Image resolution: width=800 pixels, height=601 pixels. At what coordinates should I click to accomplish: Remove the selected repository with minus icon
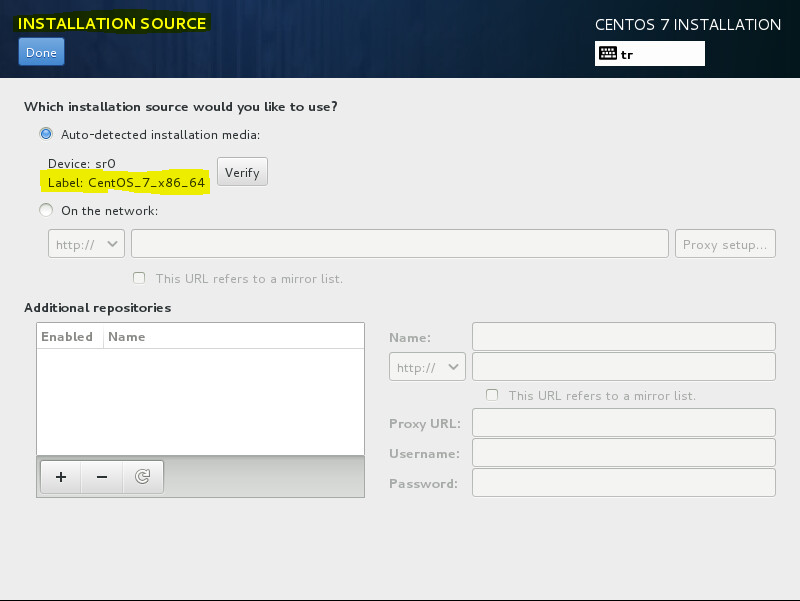point(102,477)
